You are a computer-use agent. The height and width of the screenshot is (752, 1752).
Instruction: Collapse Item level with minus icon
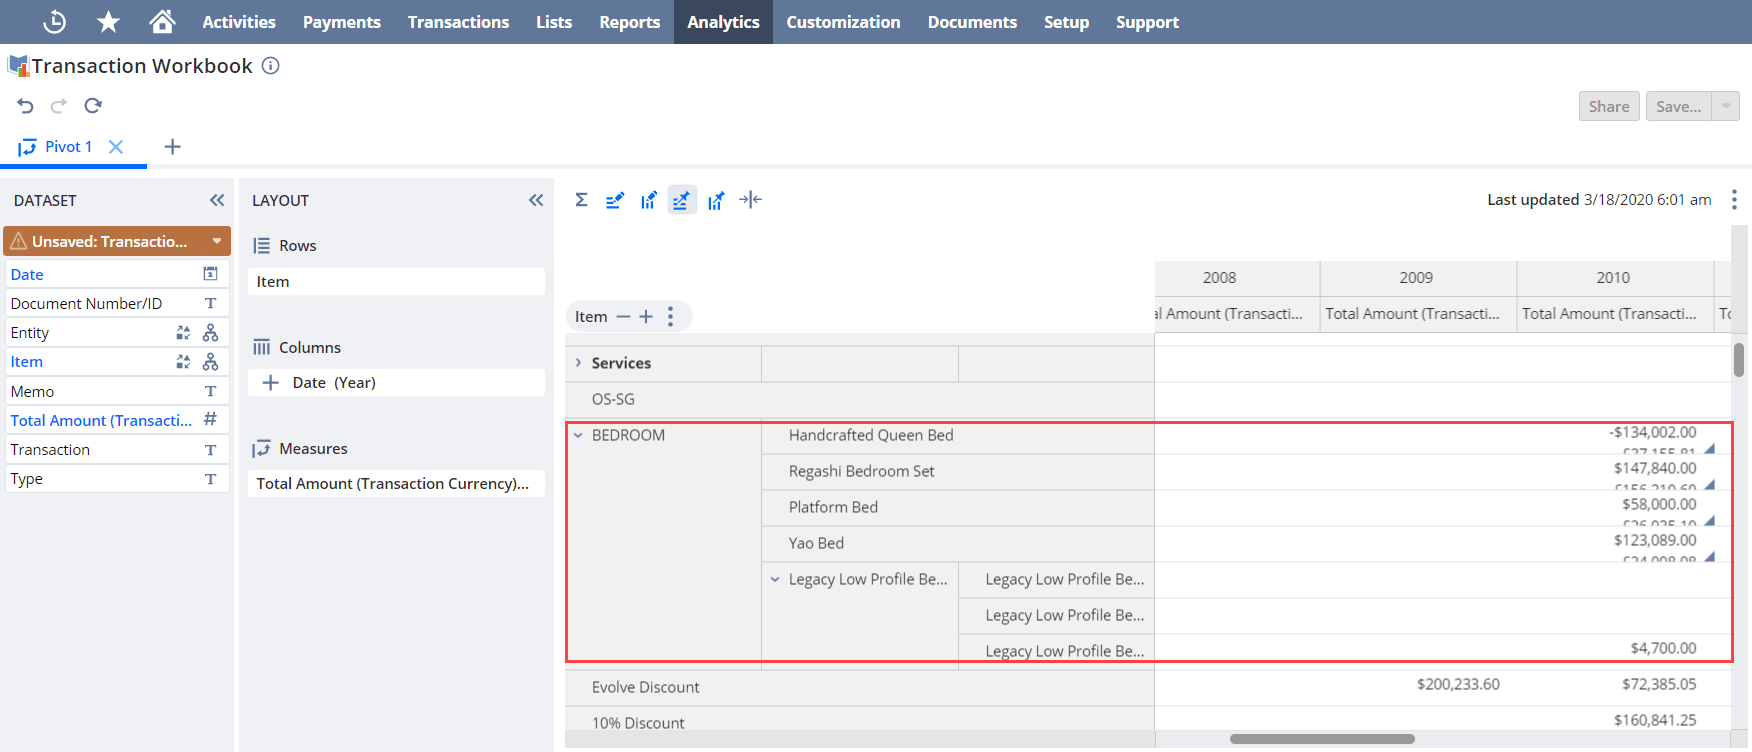[623, 317]
